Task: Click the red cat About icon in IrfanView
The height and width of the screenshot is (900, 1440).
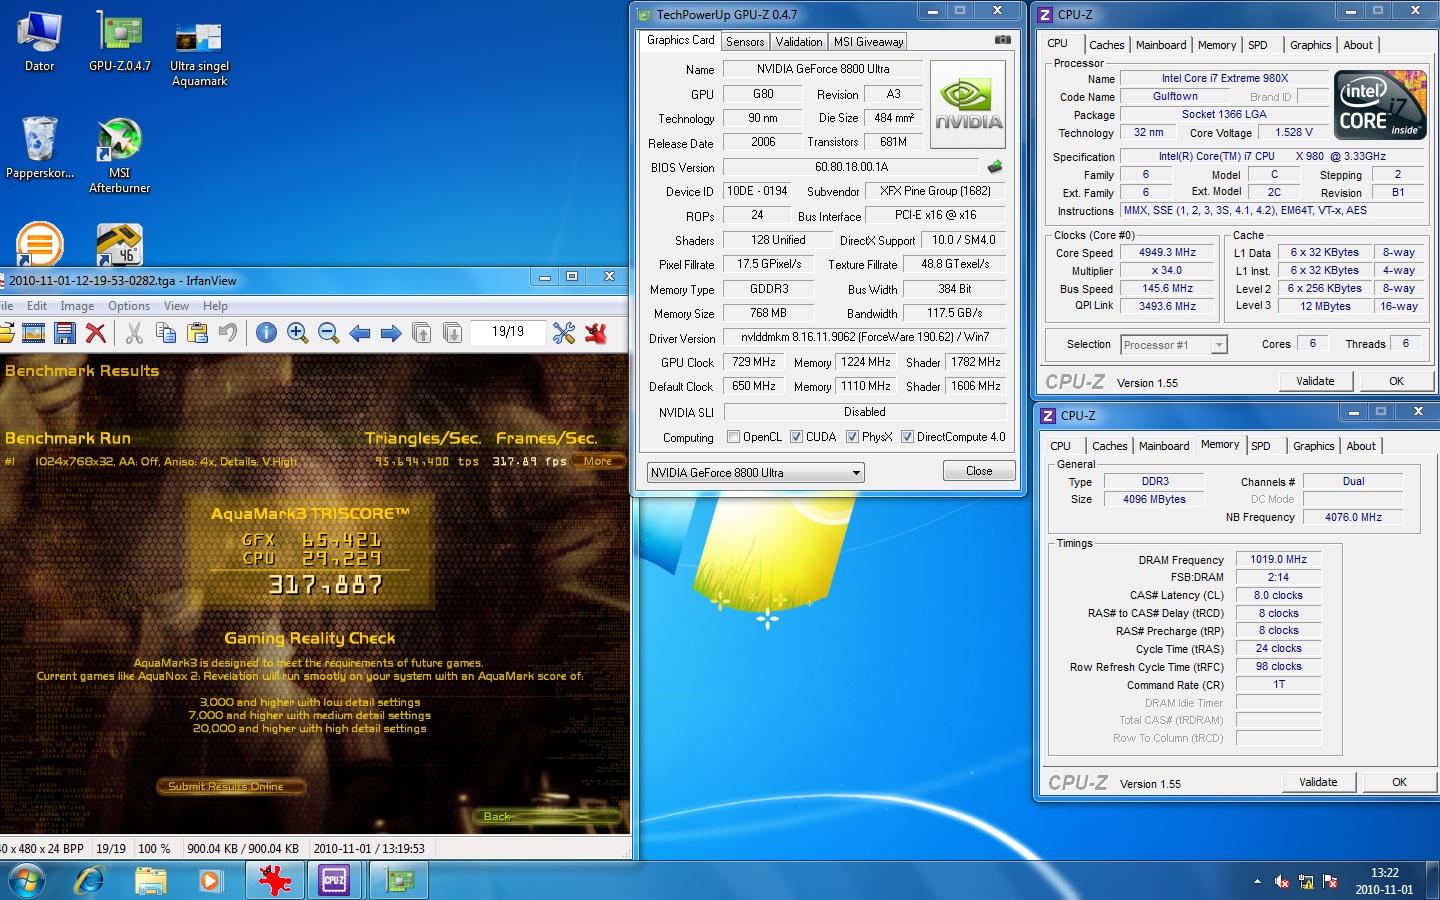Action: [x=596, y=333]
